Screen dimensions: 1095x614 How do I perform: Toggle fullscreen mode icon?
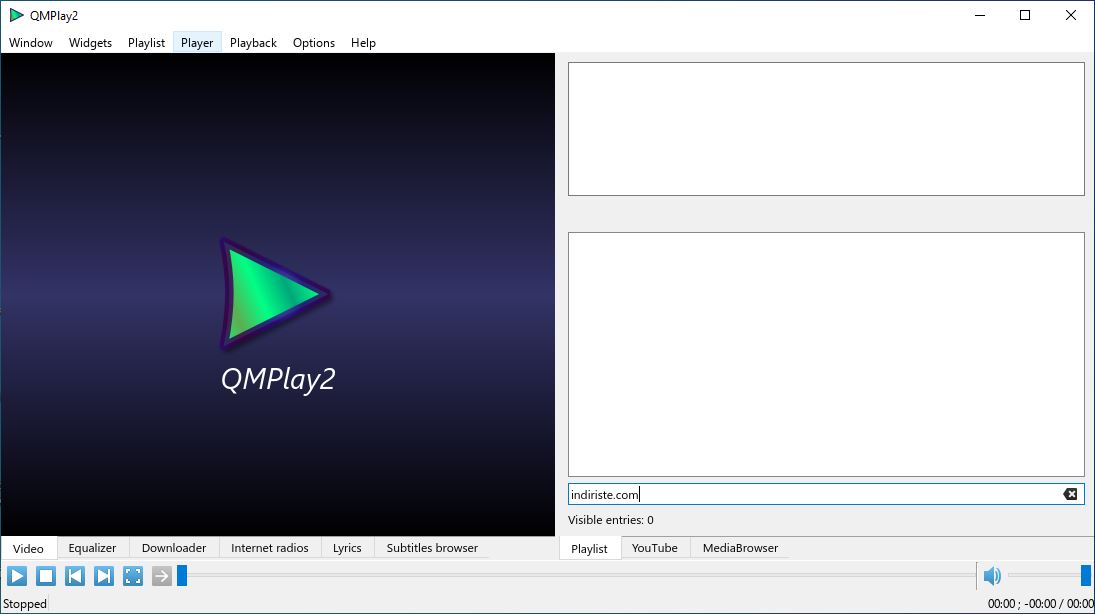pyautogui.click(x=133, y=576)
